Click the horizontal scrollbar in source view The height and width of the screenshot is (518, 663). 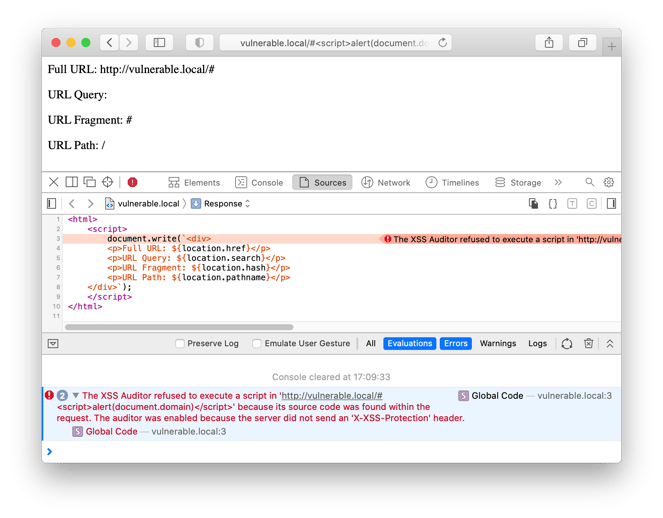pos(179,327)
